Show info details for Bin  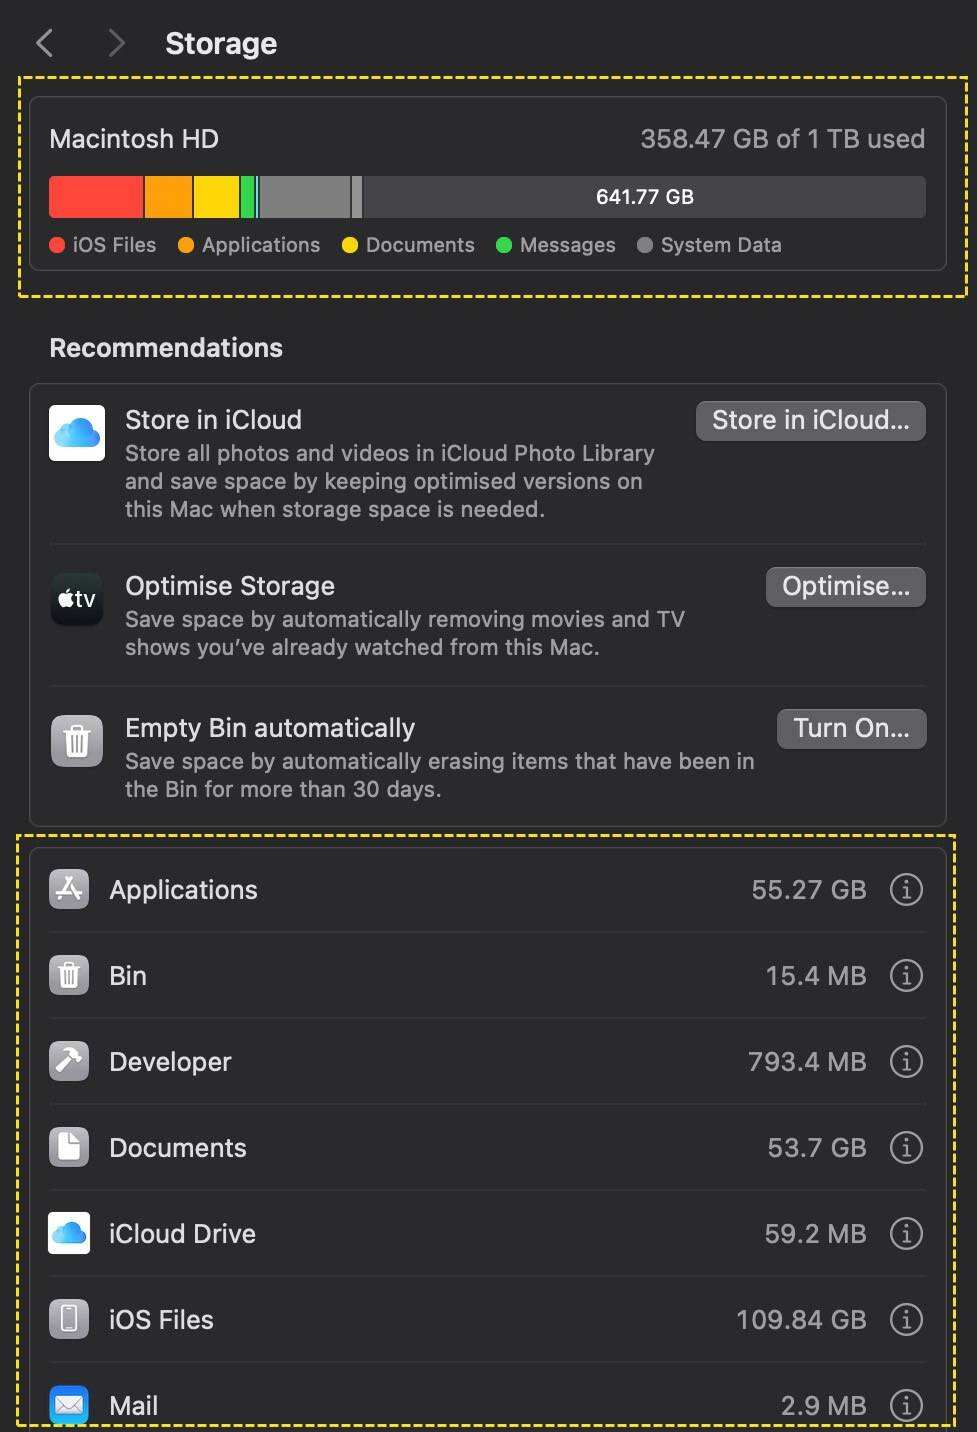(905, 975)
